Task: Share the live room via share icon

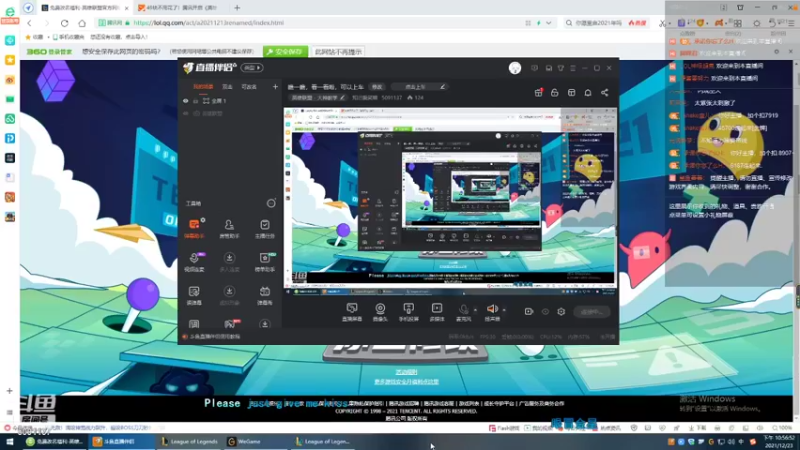Action: pos(605,92)
